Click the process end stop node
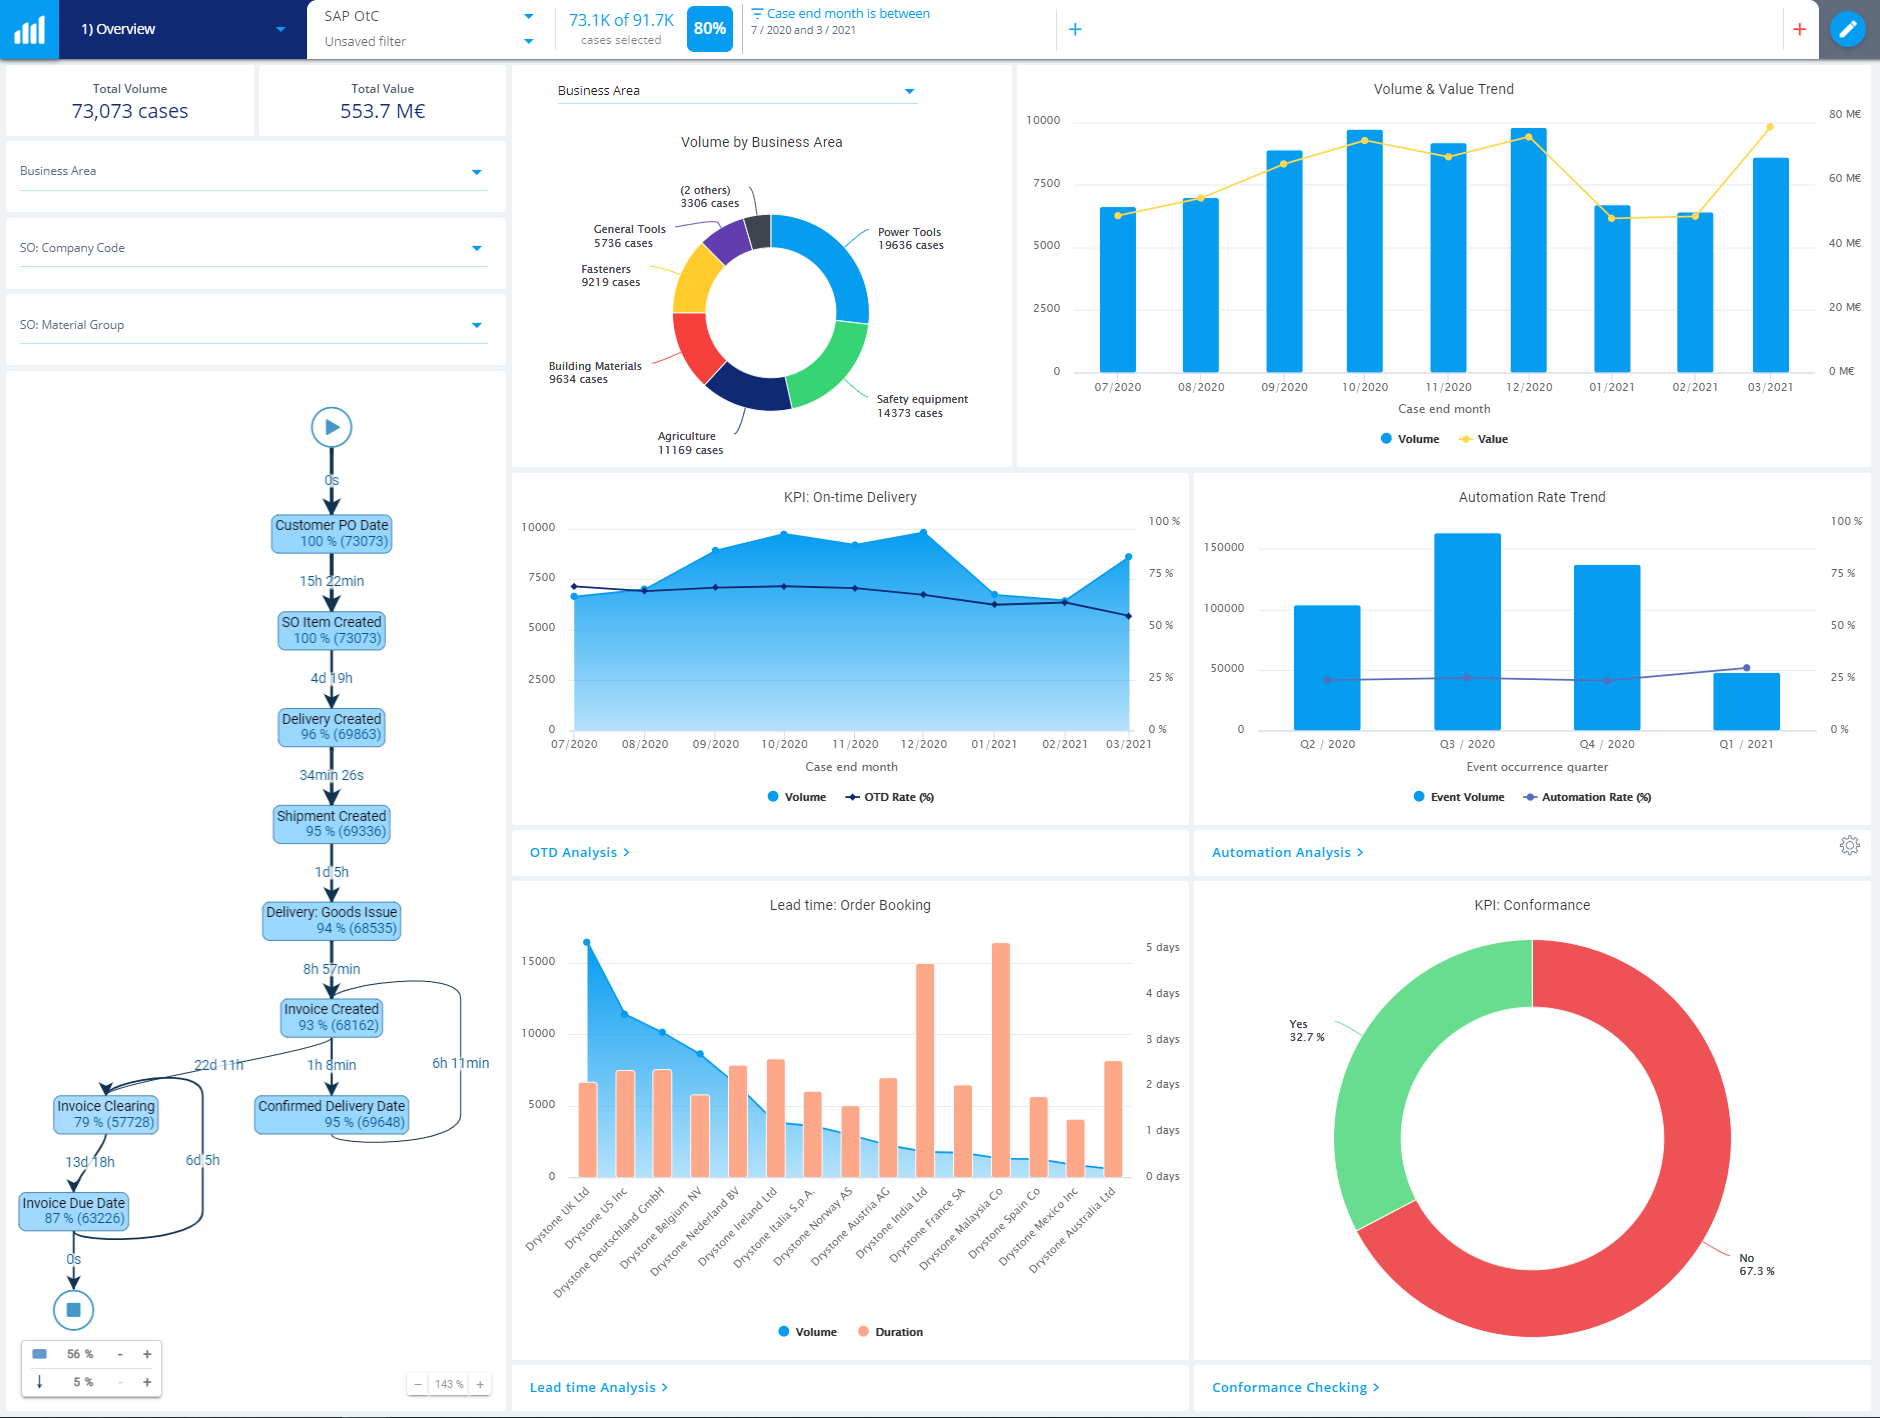 (73, 1309)
